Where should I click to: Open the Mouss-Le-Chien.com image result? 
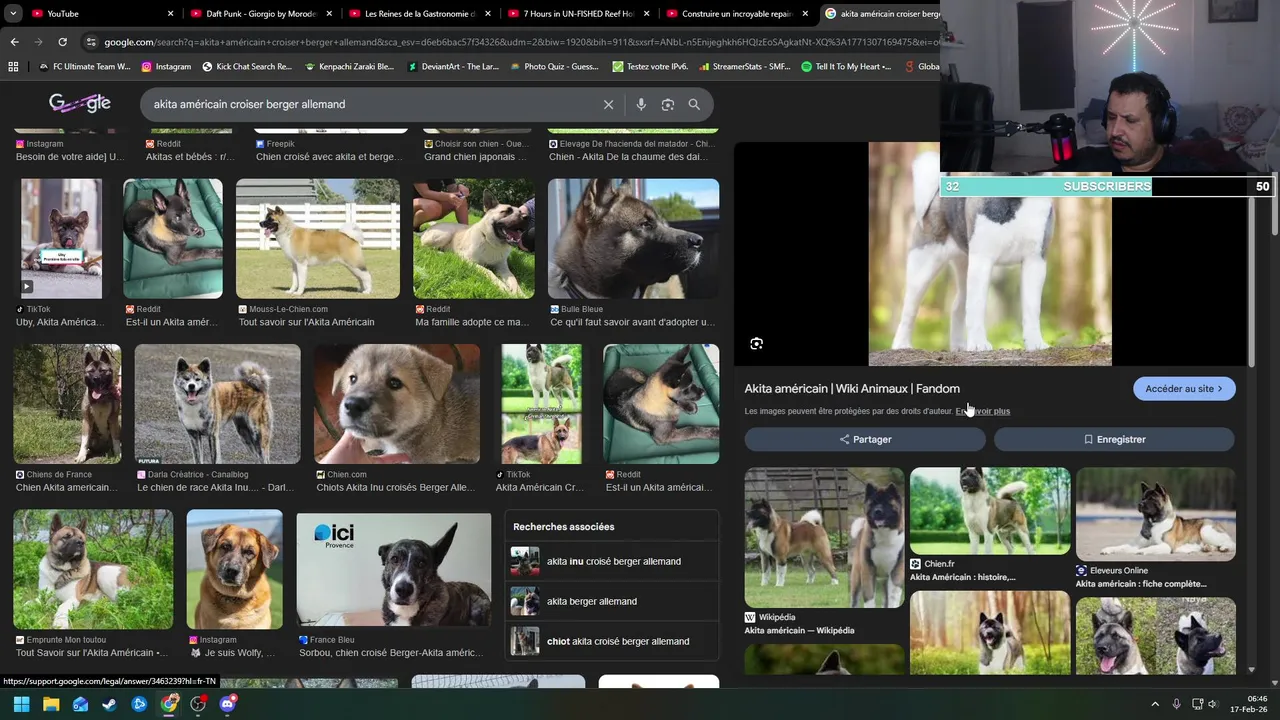pyautogui.click(x=318, y=239)
